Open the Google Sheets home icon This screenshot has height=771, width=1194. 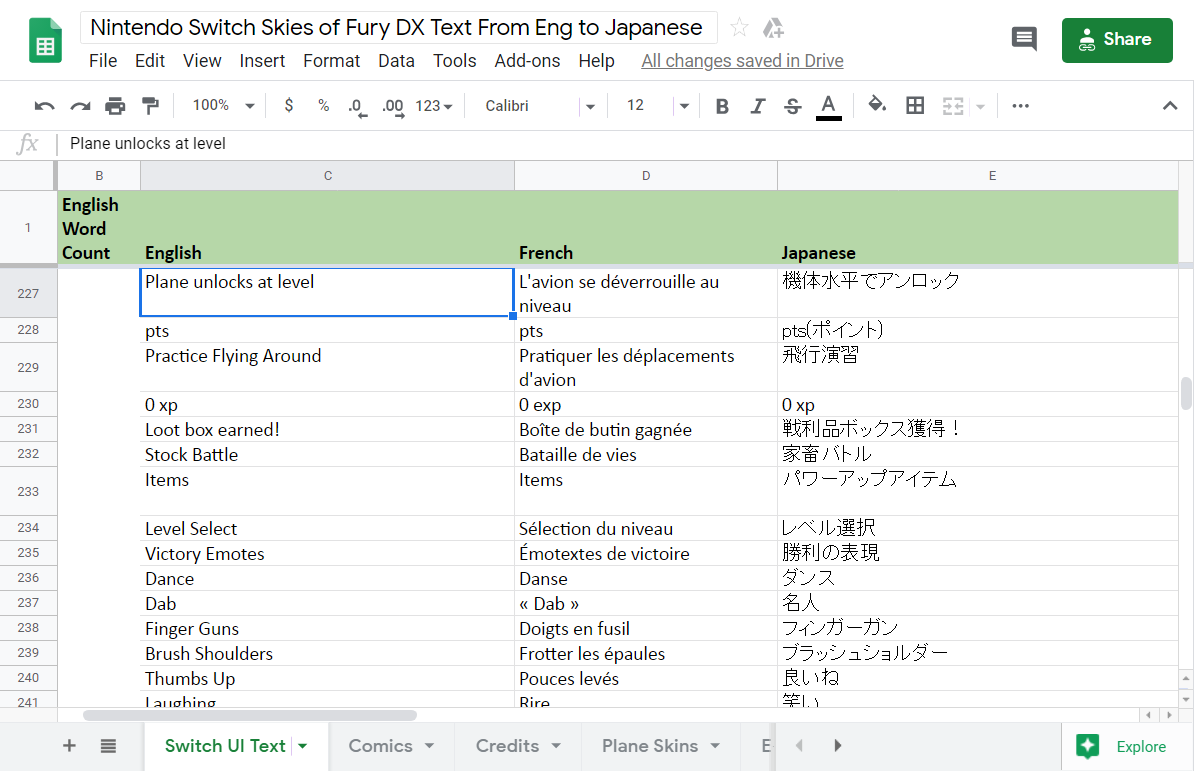pyautogui.click(x=45, y=40)
